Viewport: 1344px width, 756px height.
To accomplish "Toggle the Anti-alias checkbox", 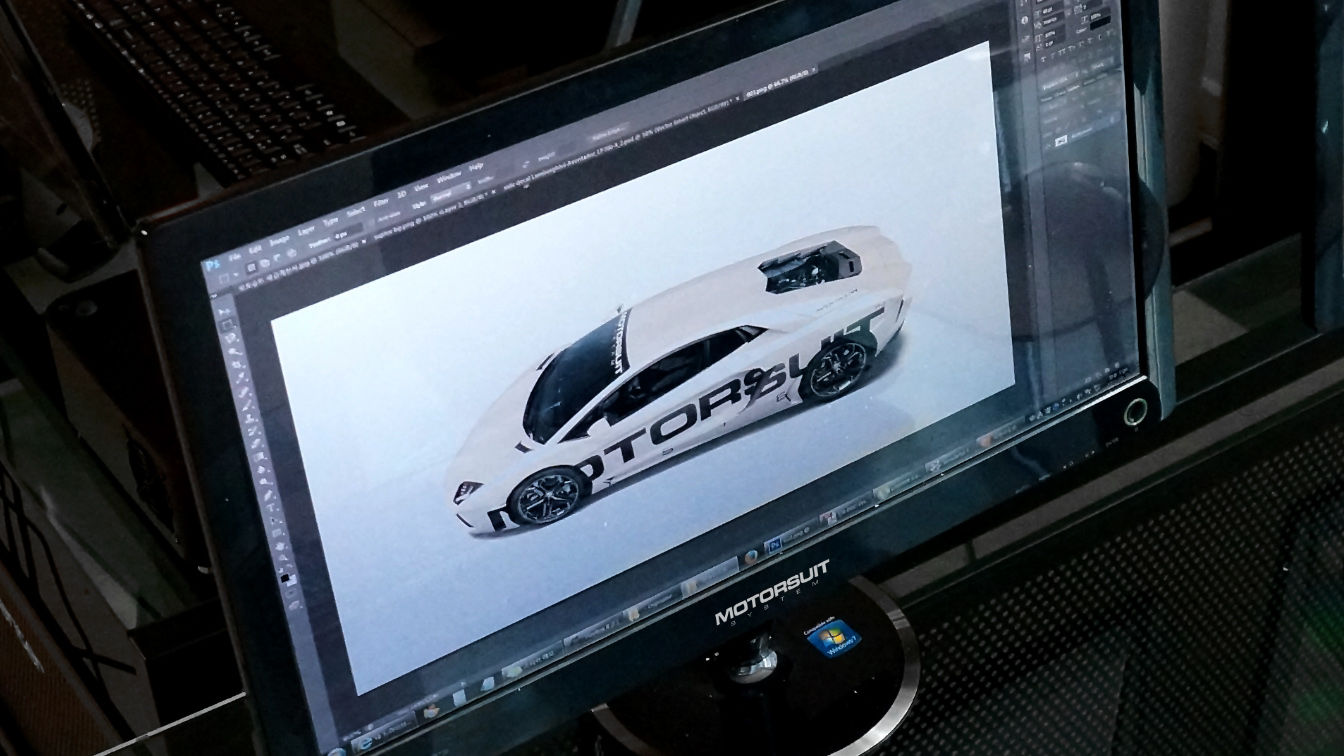I will tap(371, 222).
